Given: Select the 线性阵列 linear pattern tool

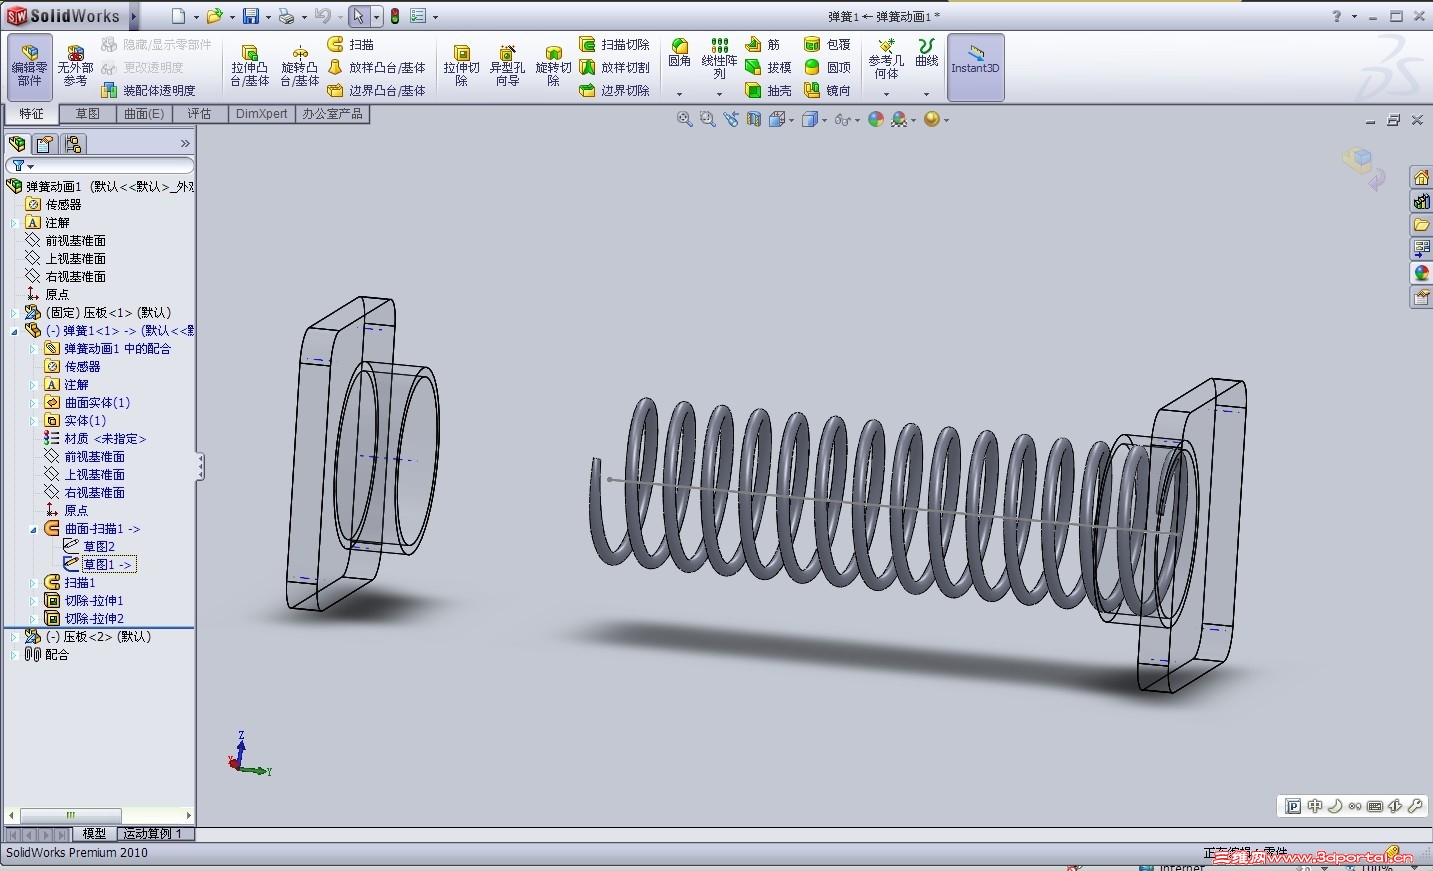Looking at the screenshot, I should 719,59.
